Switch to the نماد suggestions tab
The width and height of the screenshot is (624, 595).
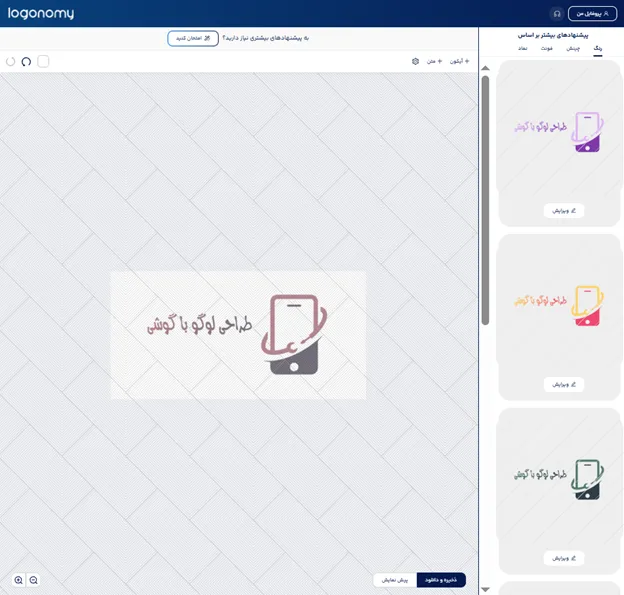point(522,48)
